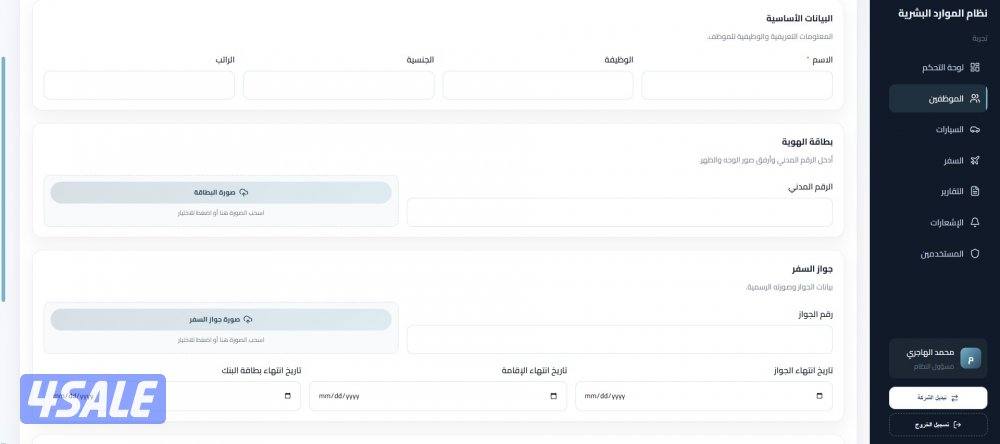This screenshot has width=1000, height=444.
Task: Click into the رقم الجواز input field
Action: point(619,339)
